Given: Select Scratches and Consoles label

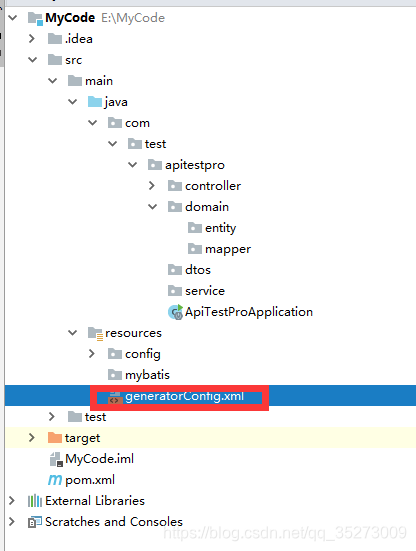Looking at the screenshot, I should tap(114, 521).
